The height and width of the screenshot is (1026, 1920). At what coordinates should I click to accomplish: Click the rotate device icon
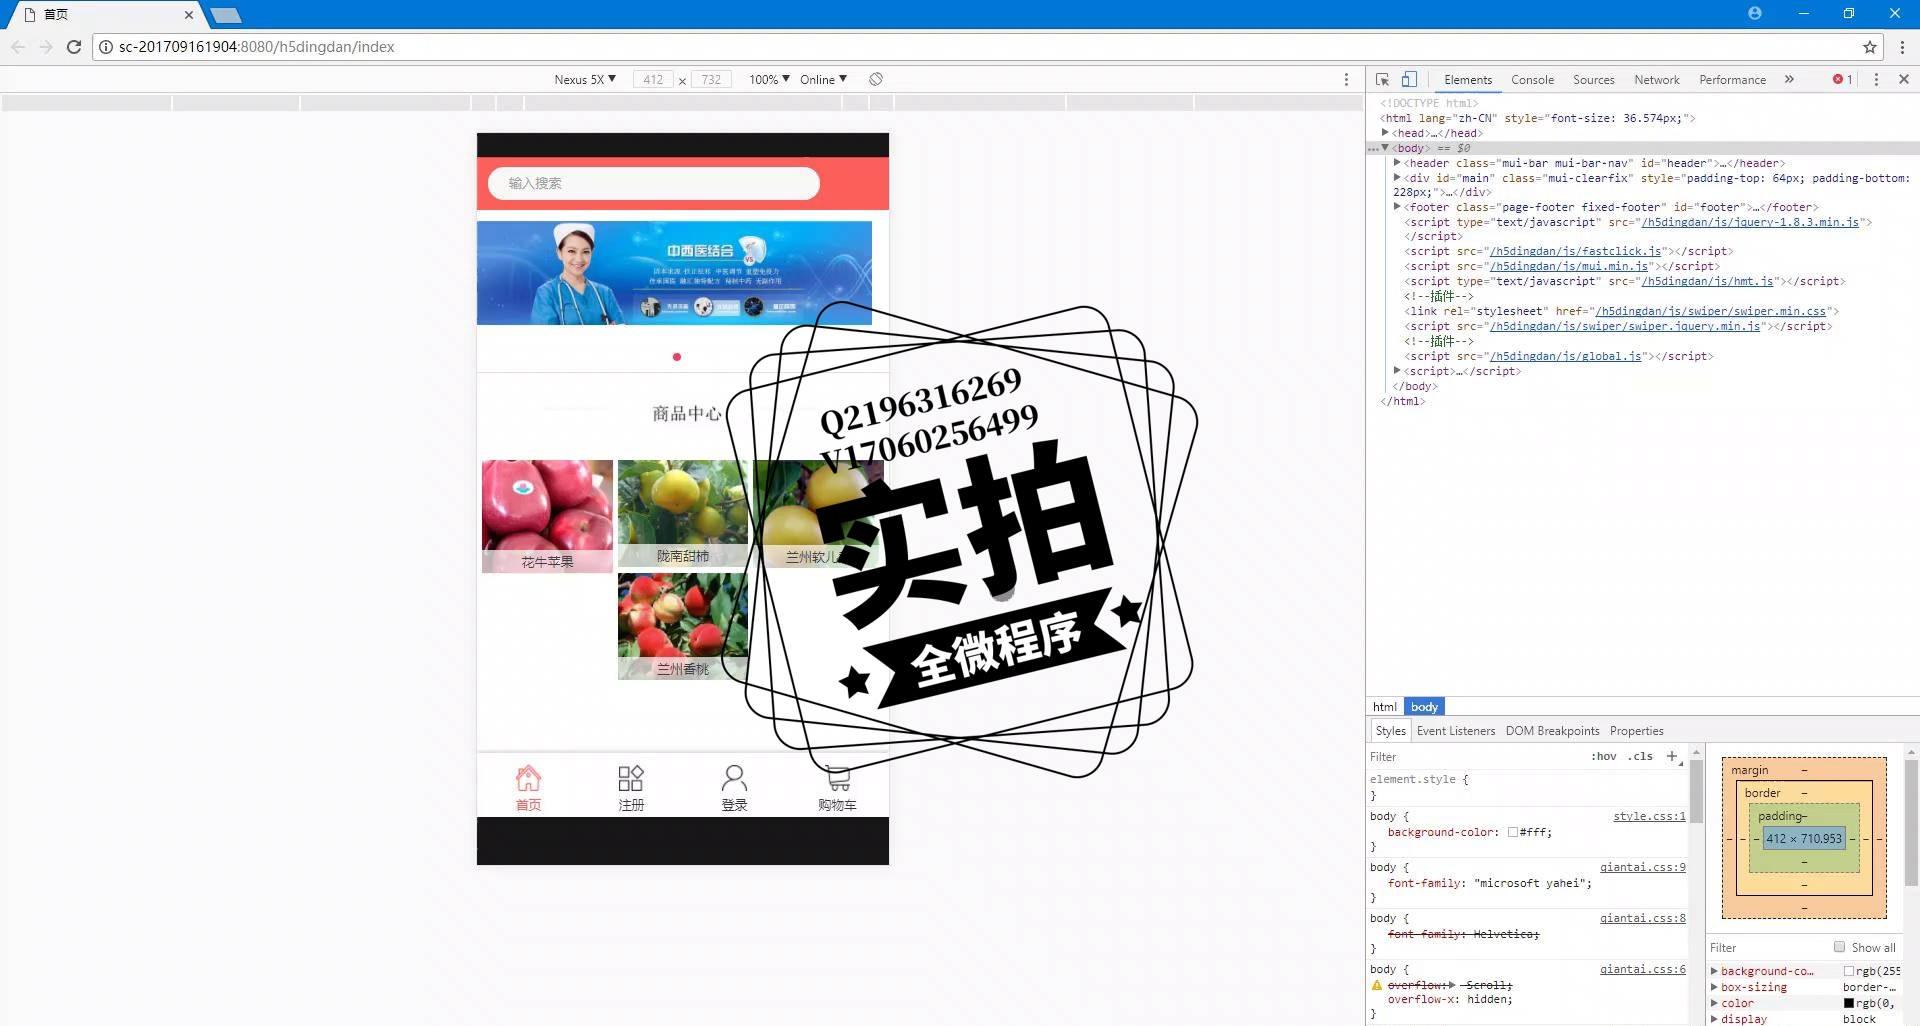pos(876,79)
